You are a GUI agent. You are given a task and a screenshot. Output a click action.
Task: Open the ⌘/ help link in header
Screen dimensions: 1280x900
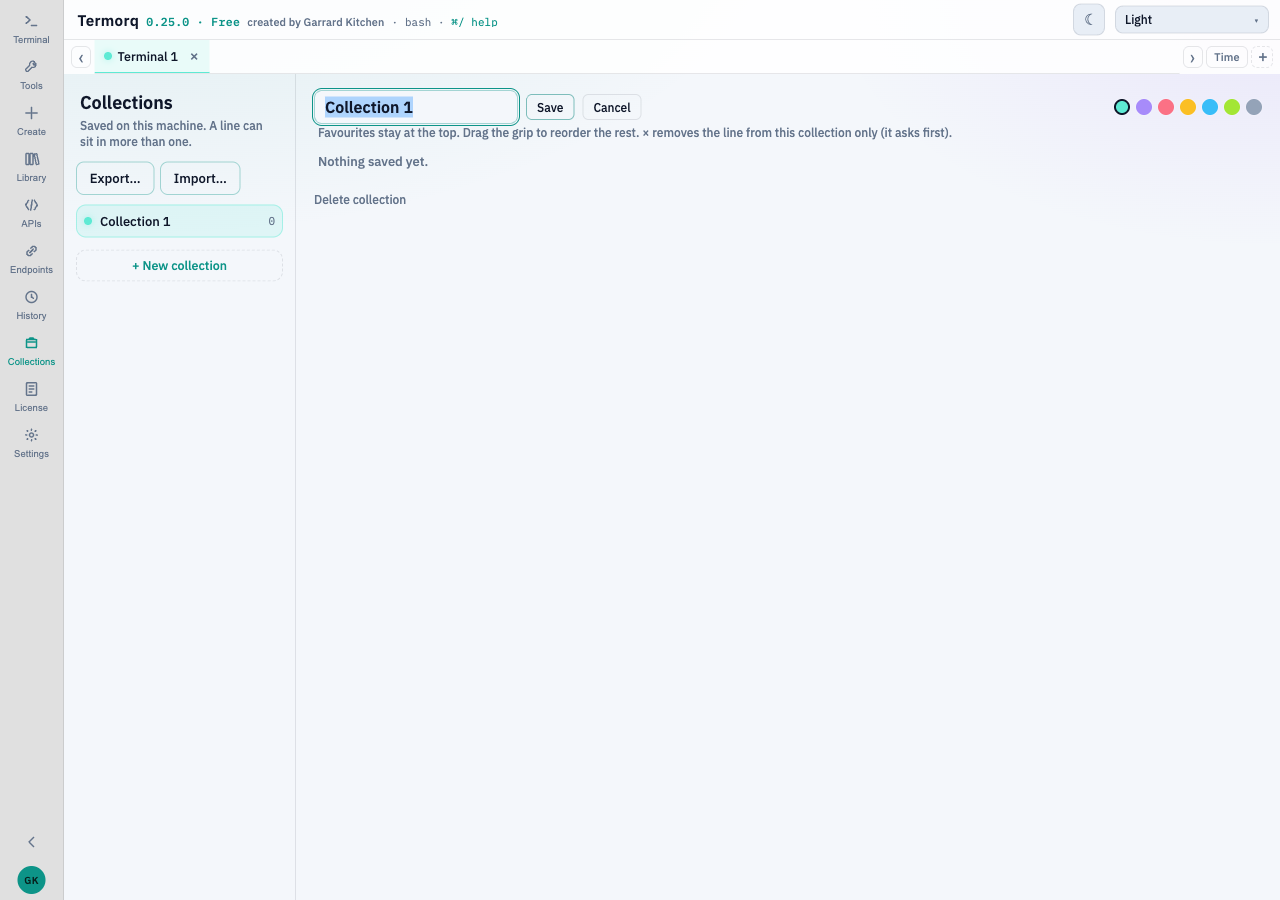pos(474,22)
